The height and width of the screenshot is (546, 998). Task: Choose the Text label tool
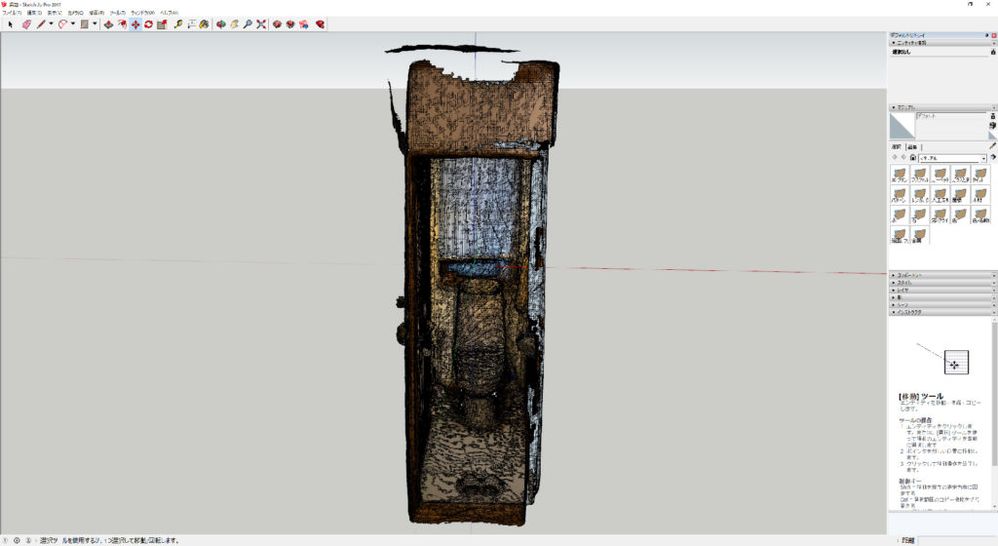[191, 24]
